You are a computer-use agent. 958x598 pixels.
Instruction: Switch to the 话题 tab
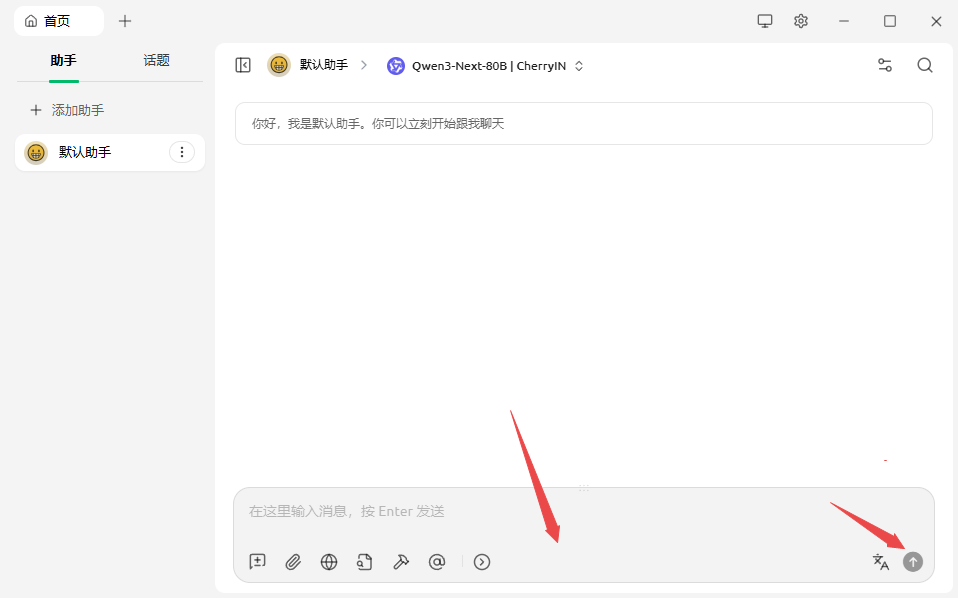click(157, 61)
